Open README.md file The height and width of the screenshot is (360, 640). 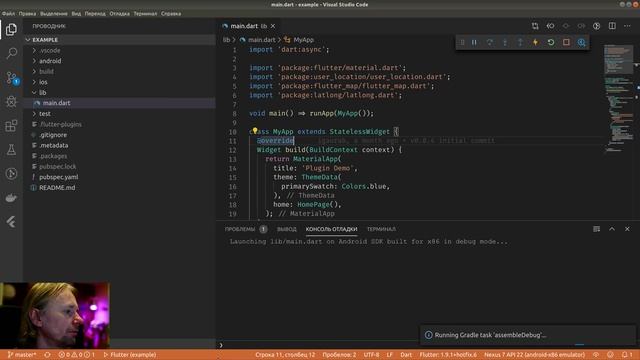click(x=57, y=188)
